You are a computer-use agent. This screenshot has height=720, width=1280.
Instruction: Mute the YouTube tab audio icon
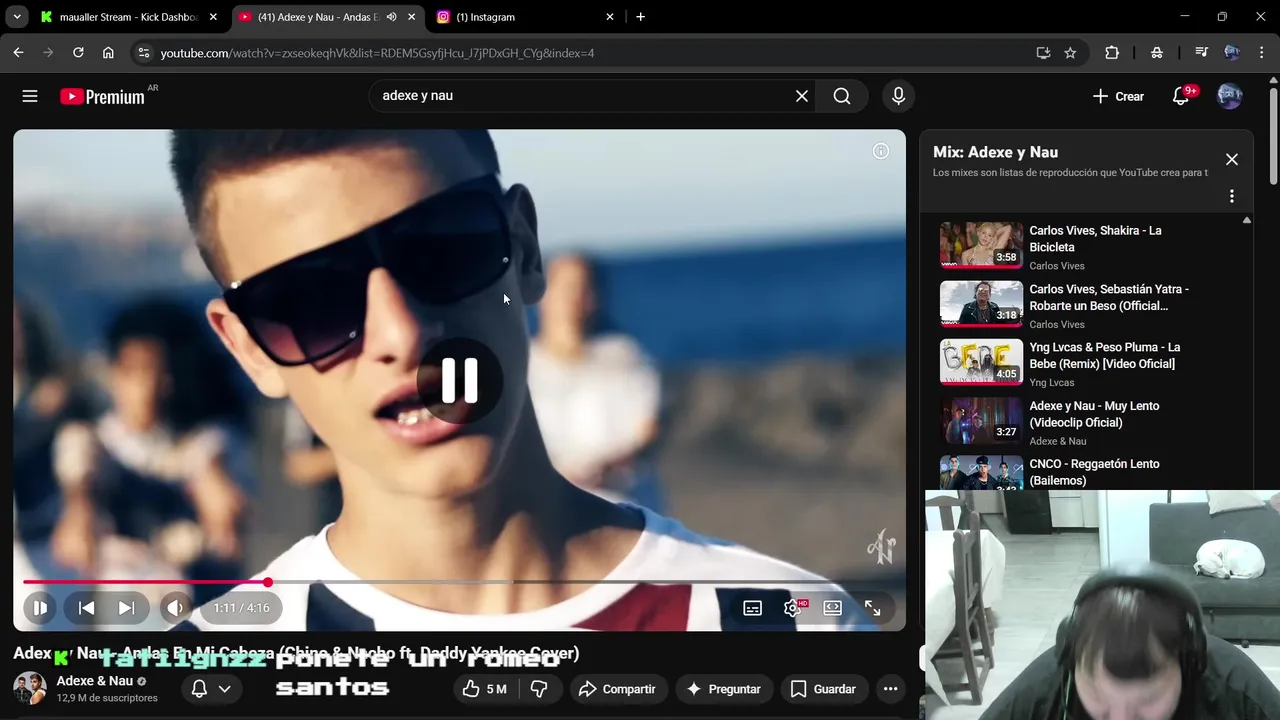point(391,17)
